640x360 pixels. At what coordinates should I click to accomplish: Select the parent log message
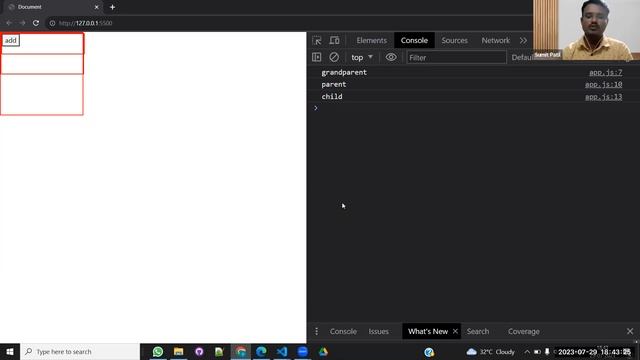point(333,84)
